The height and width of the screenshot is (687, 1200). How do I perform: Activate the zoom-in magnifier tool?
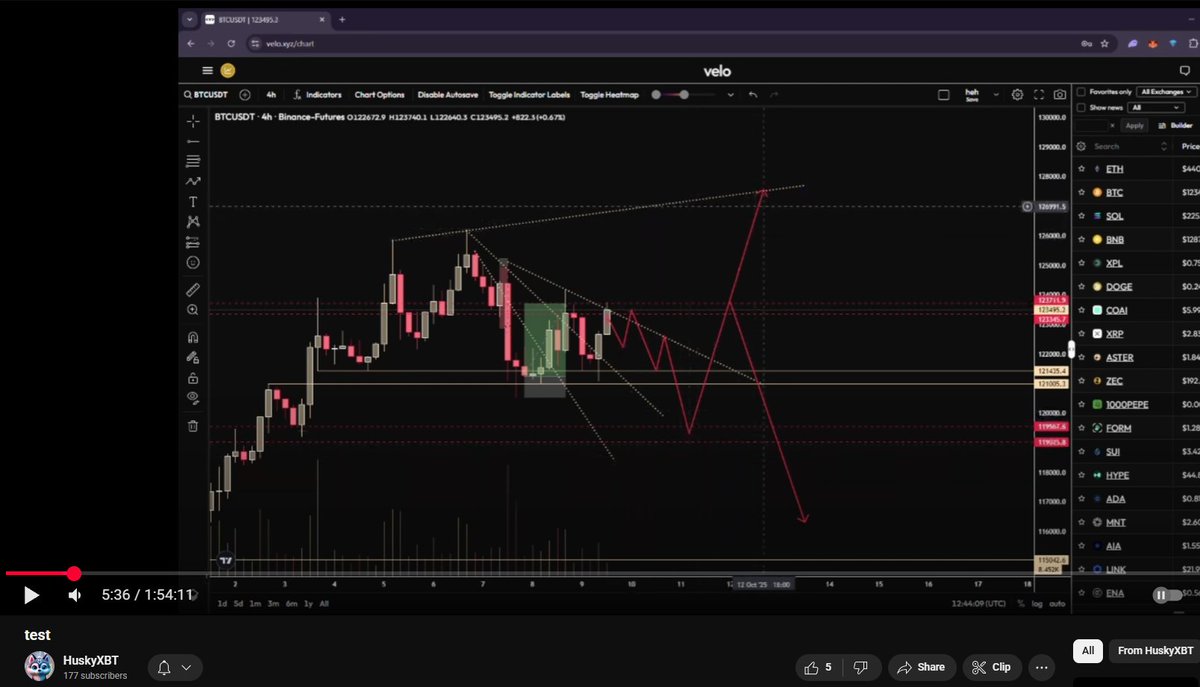coord(193,310)
